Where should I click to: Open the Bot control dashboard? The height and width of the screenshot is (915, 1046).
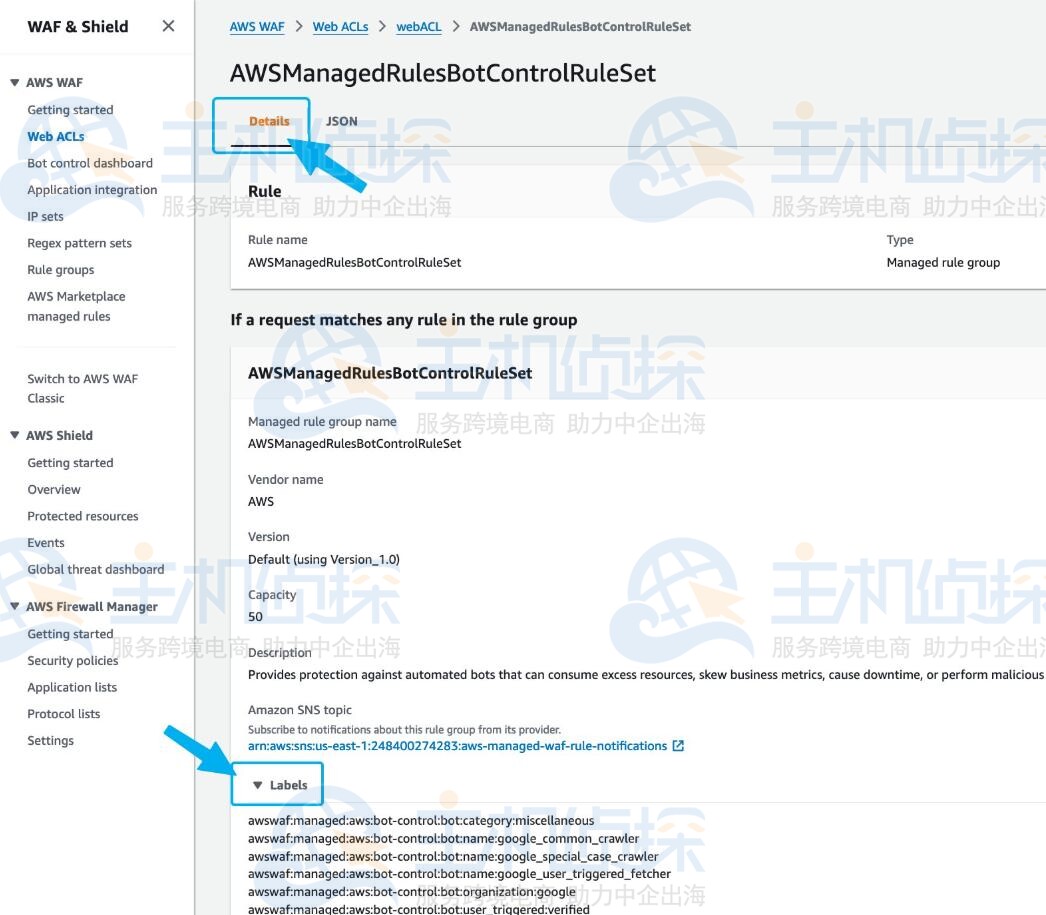point(88,162)
